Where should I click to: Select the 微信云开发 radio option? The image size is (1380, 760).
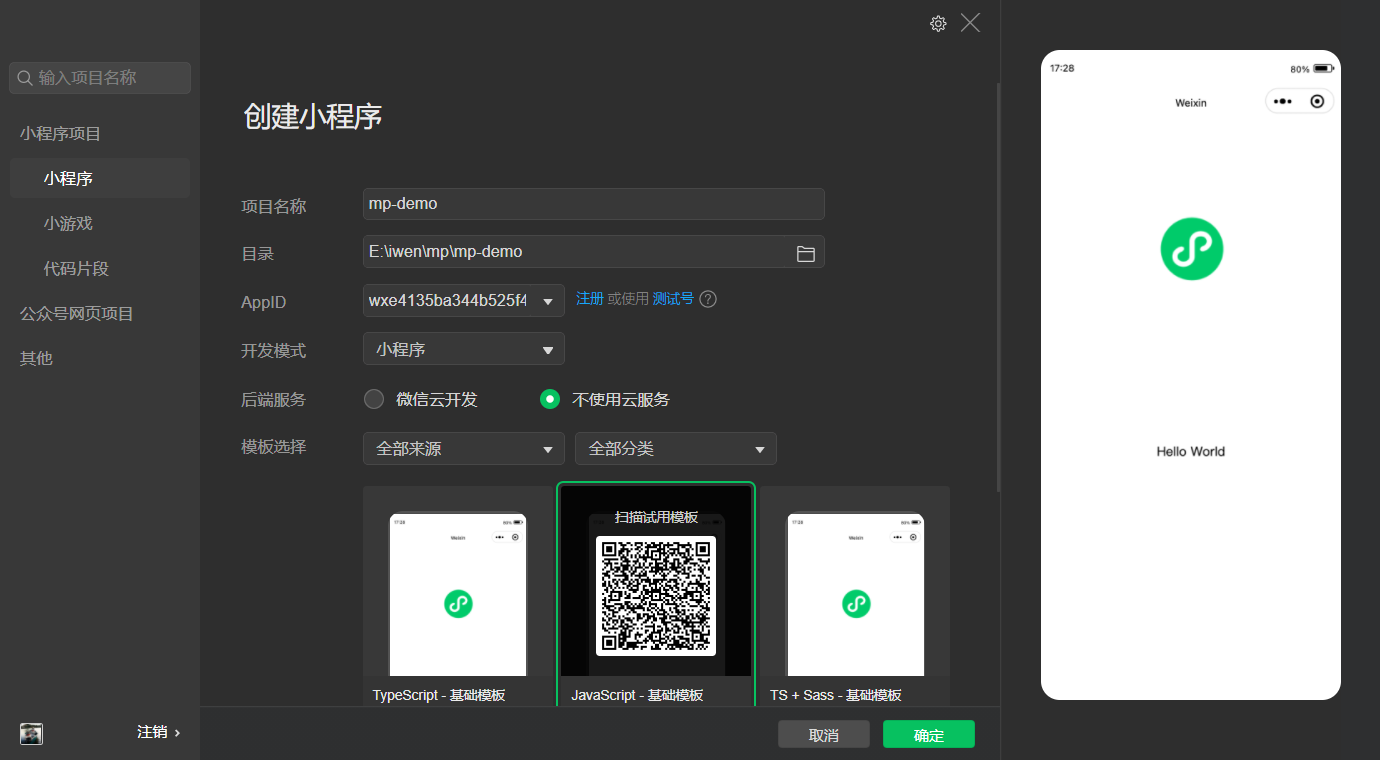(374, 399)
